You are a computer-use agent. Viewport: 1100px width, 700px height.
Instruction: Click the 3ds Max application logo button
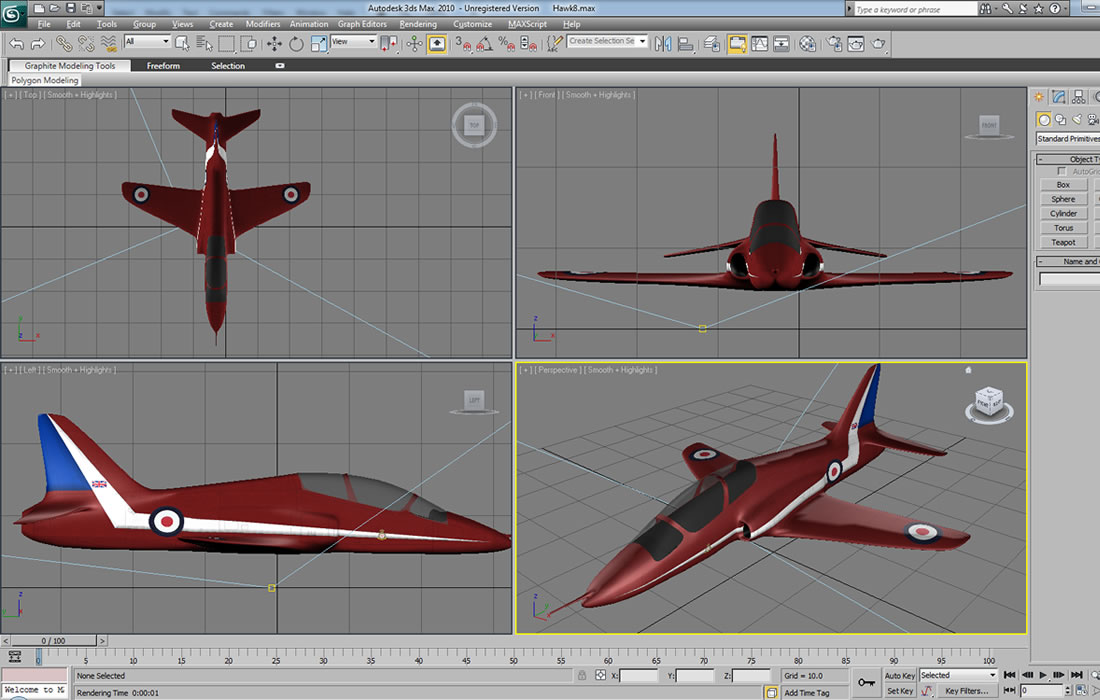pyautogui.click(x=15, y=13)
